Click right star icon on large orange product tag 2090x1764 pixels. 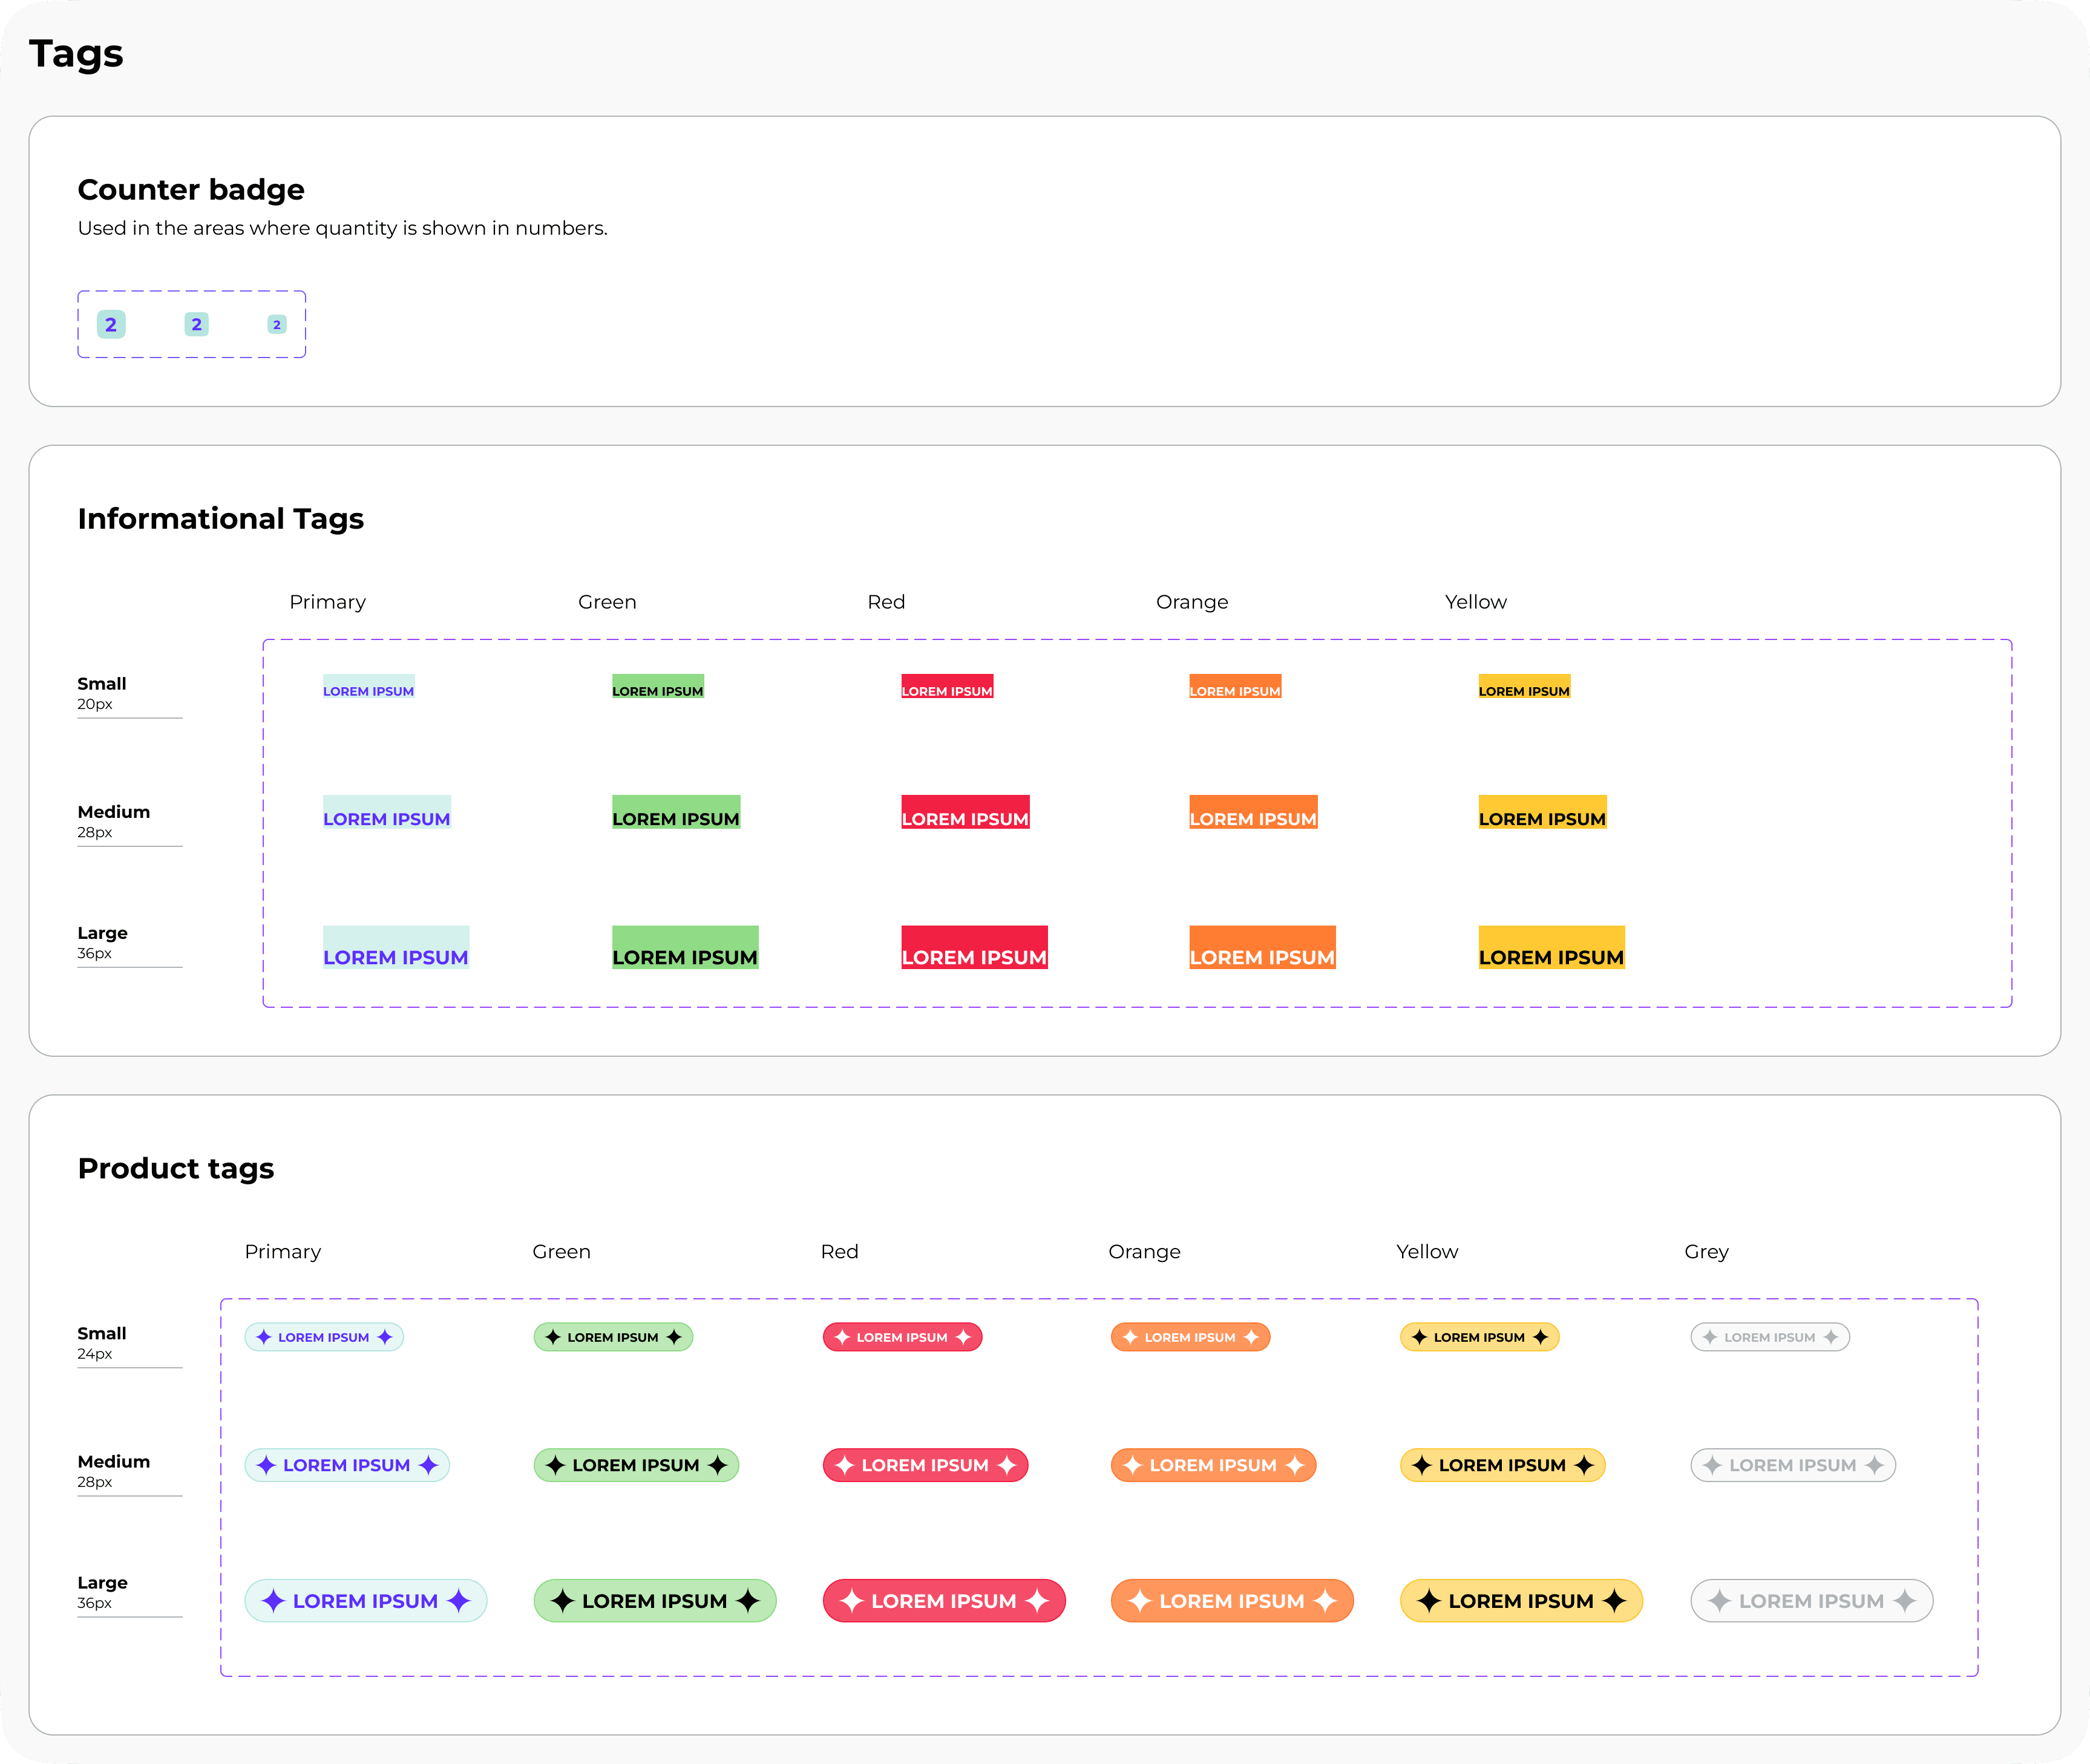(x=1325, y=1601)
